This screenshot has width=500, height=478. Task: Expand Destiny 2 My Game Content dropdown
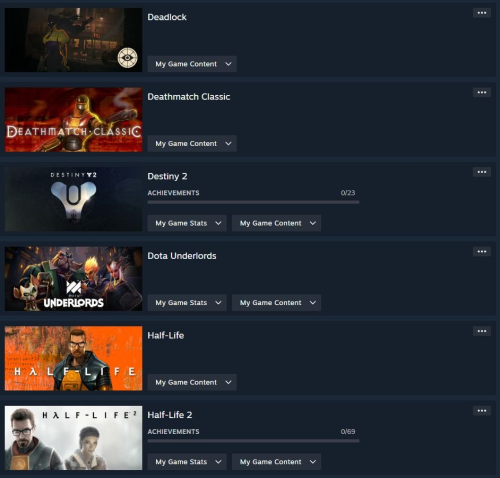[276, 223]
